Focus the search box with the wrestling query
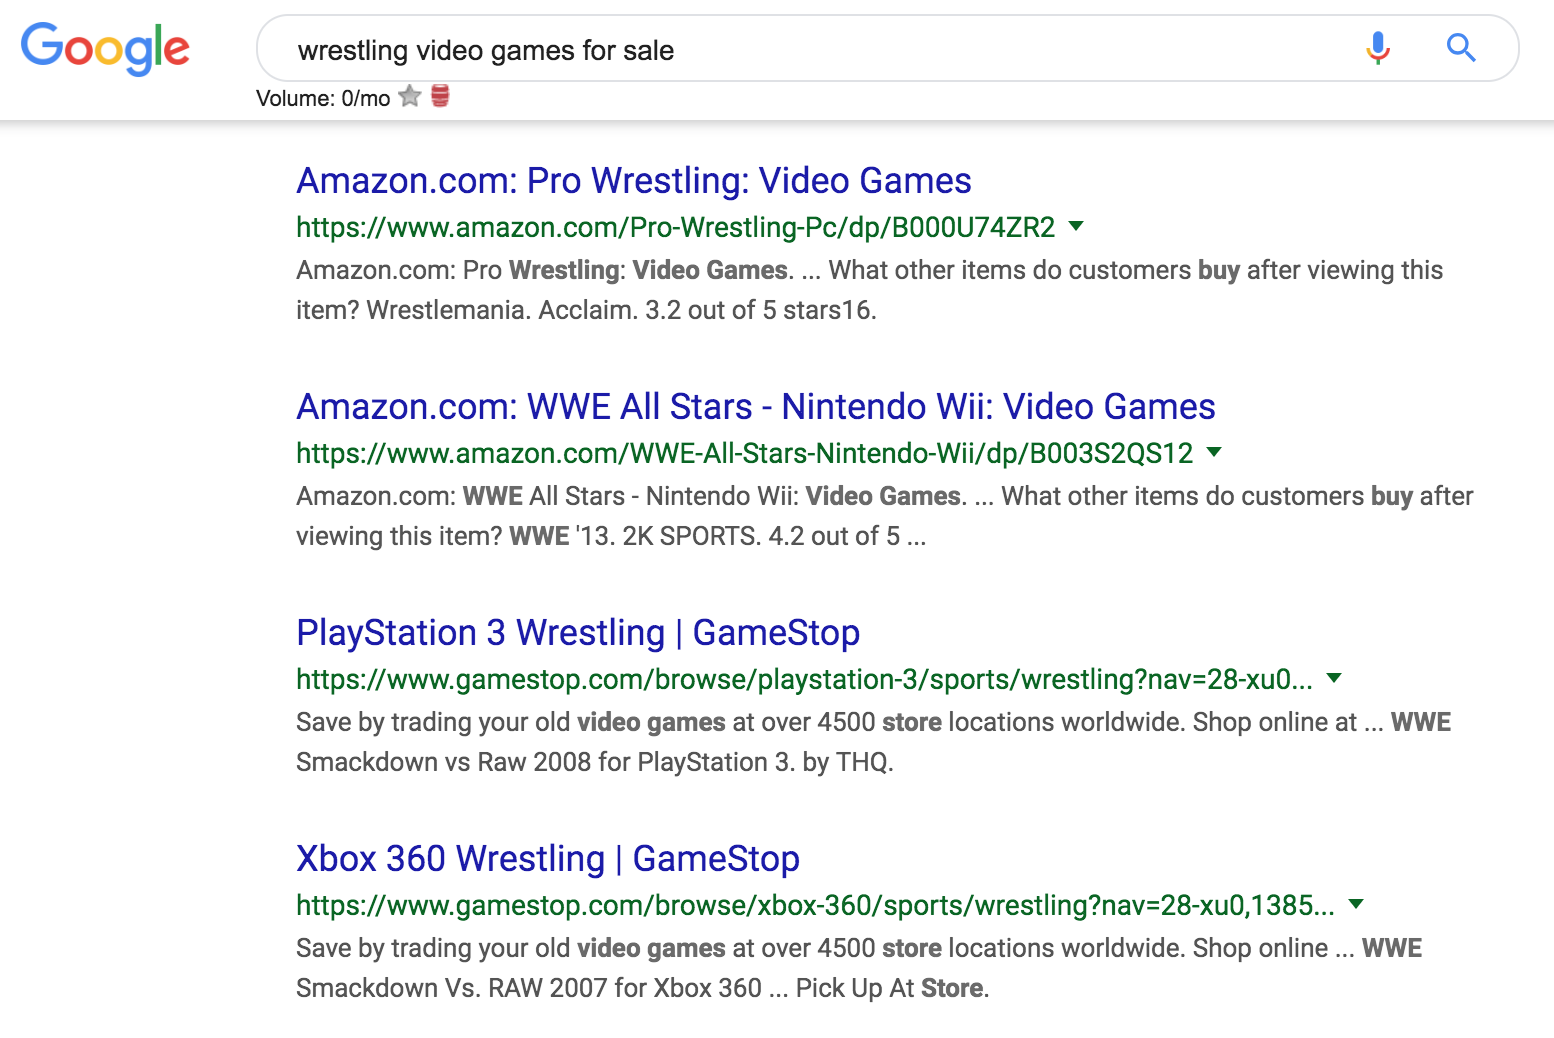1554x1038 pixels. click(800, 50)
